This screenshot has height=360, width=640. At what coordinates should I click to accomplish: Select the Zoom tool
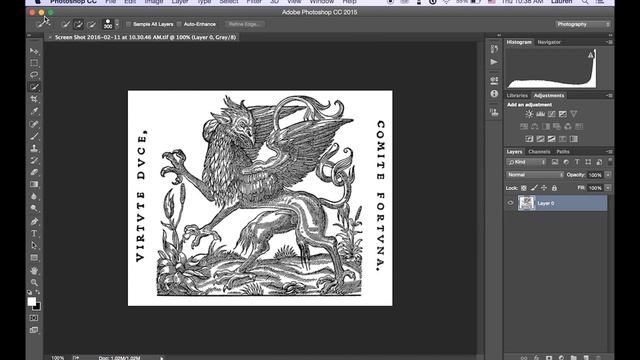pos(34,282)
